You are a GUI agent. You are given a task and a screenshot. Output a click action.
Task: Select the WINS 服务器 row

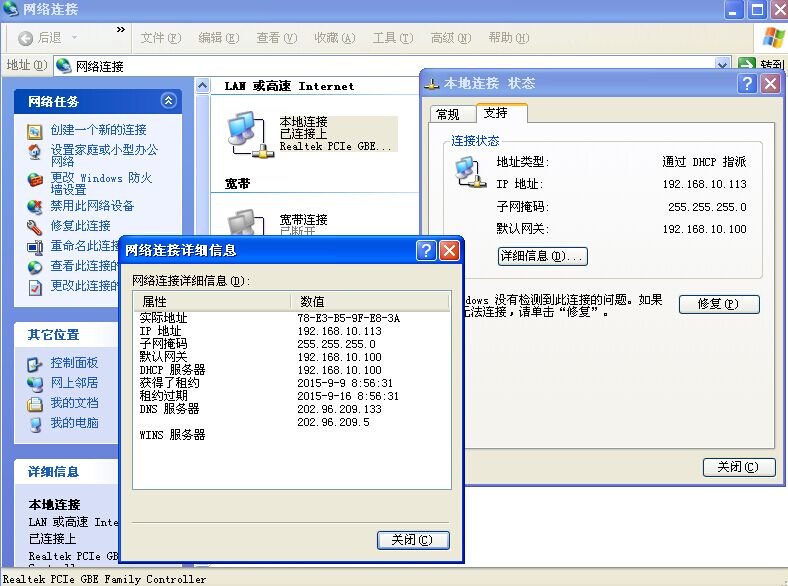[x=292, y=435]
